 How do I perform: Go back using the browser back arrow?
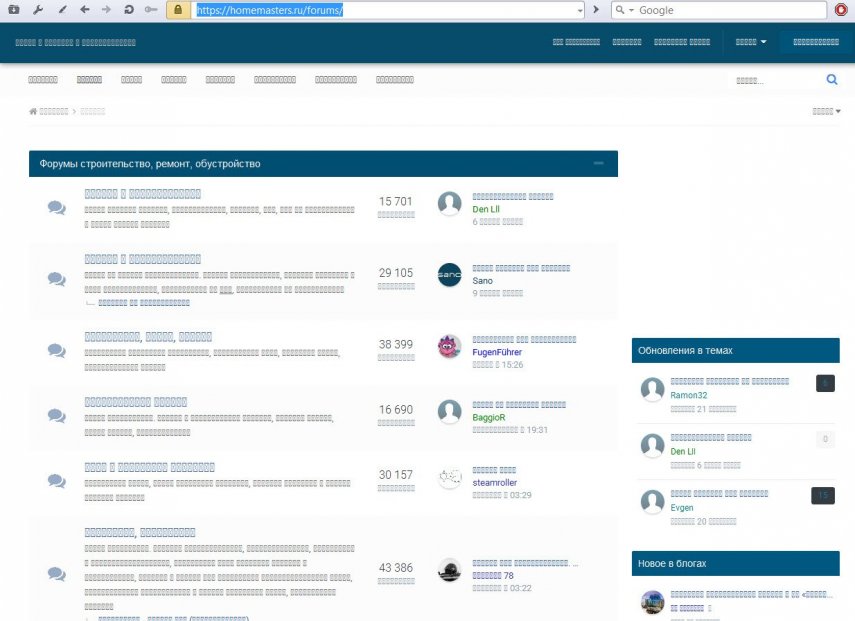[x=84, y=10]
